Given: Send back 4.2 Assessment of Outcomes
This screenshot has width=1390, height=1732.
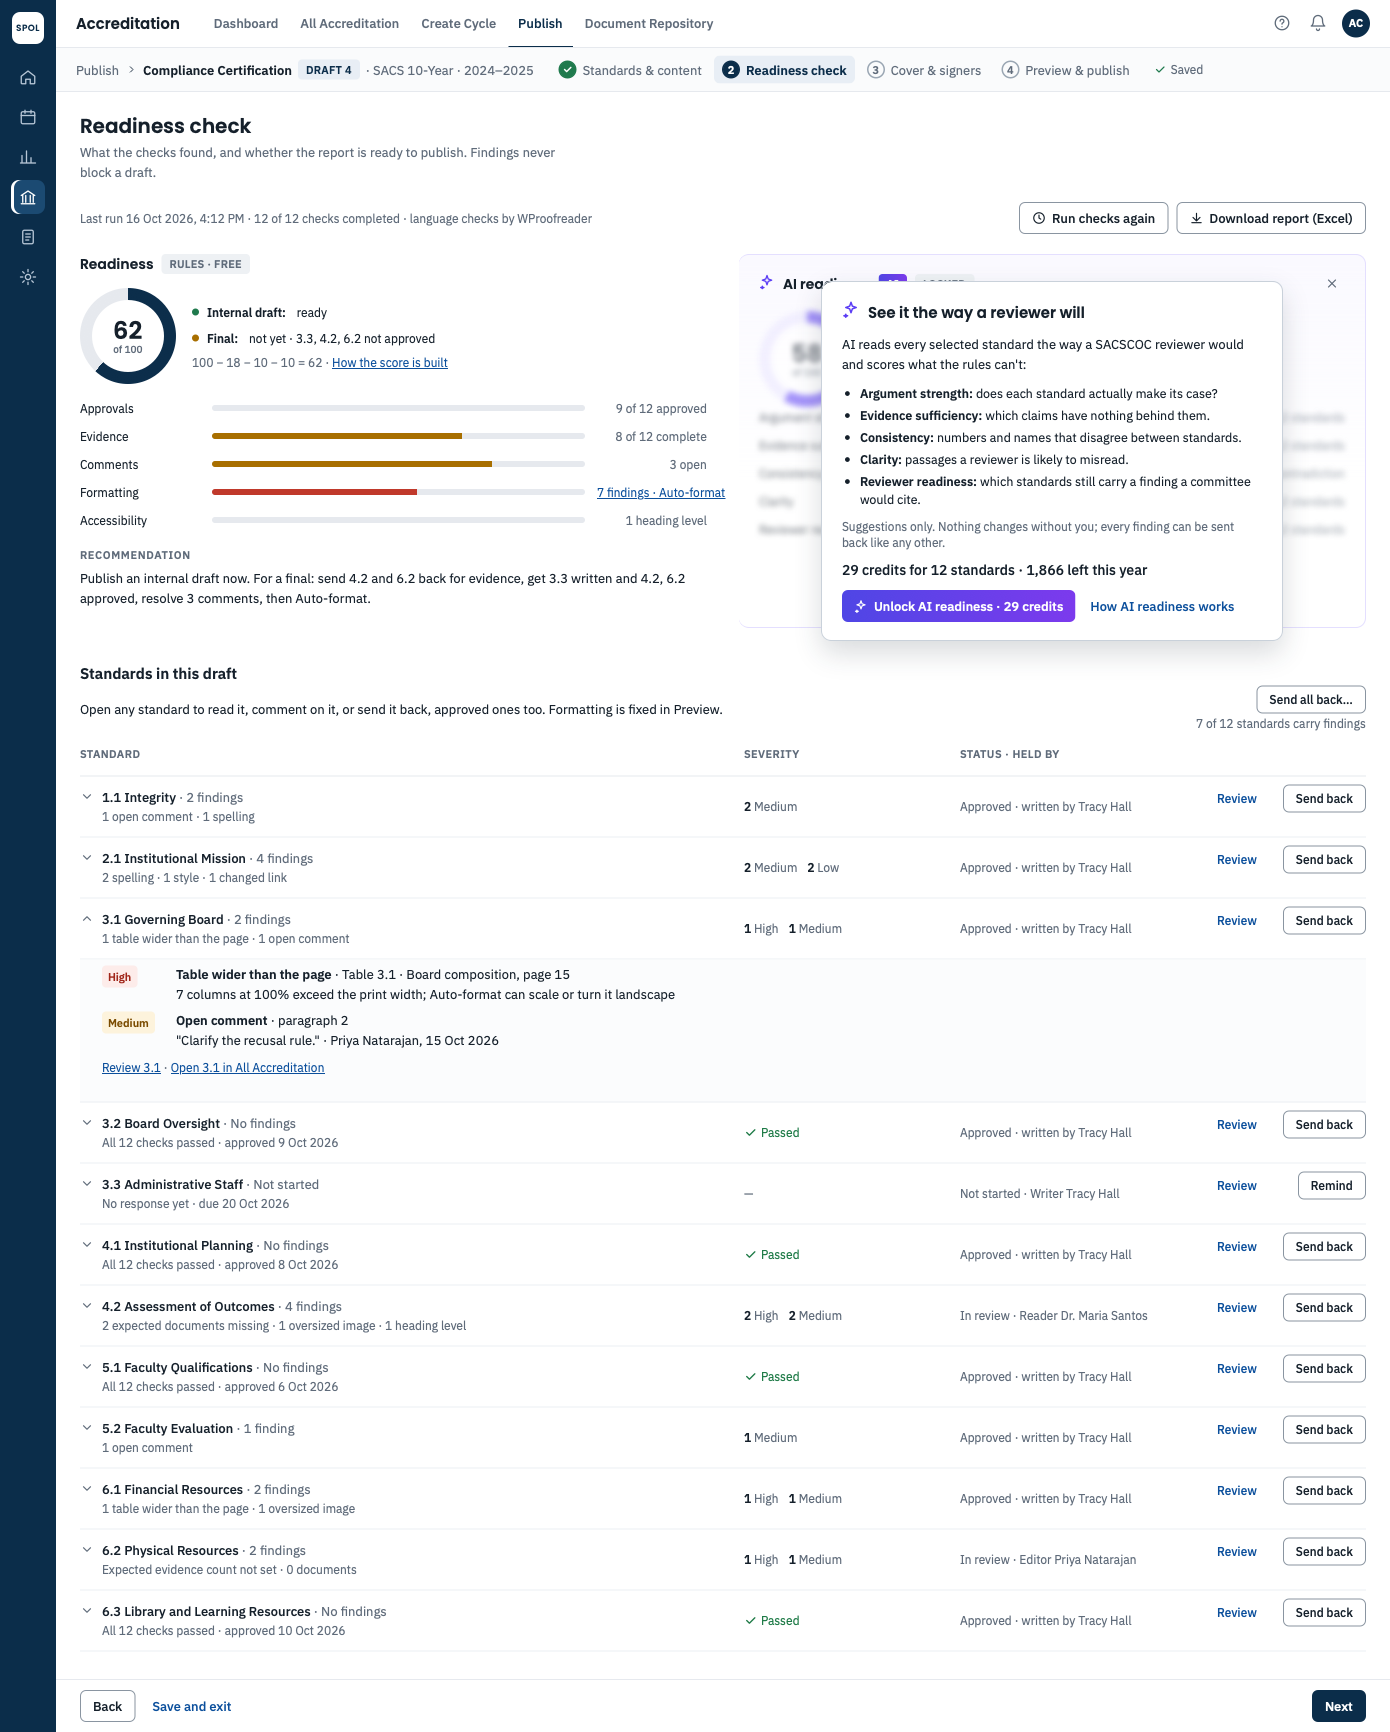Looking at the screenshot, I should (1324, 1308).
